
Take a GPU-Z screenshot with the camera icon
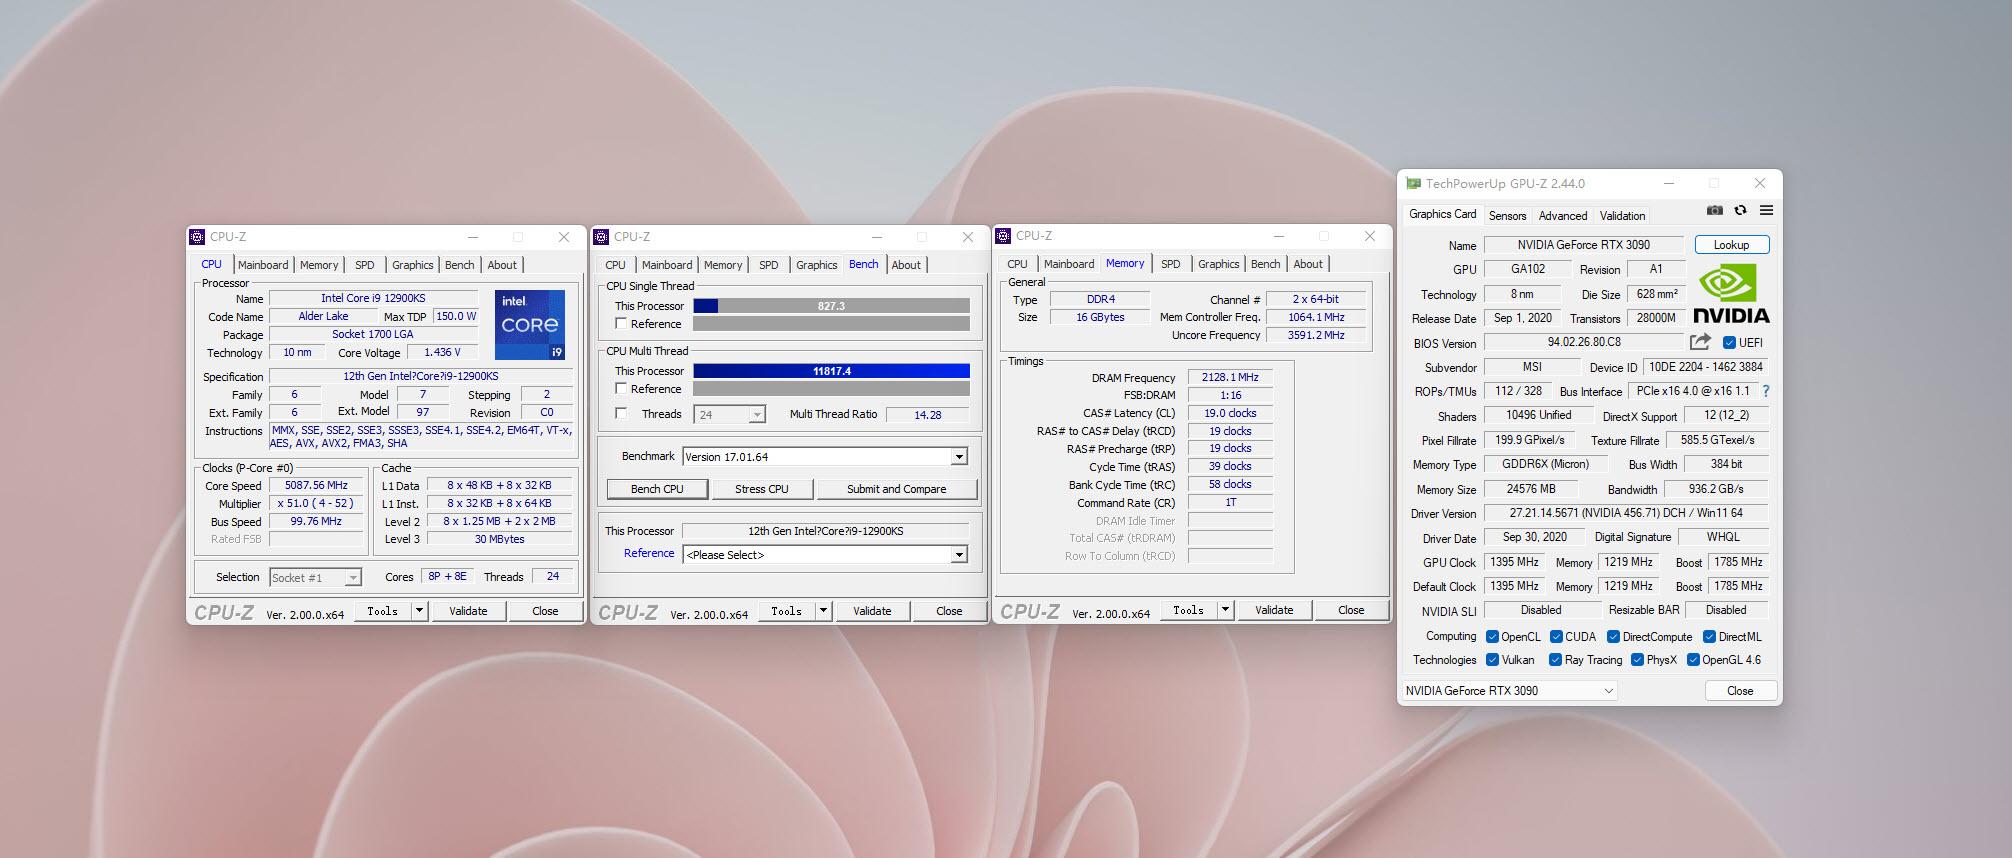[x=1715, y=210]
